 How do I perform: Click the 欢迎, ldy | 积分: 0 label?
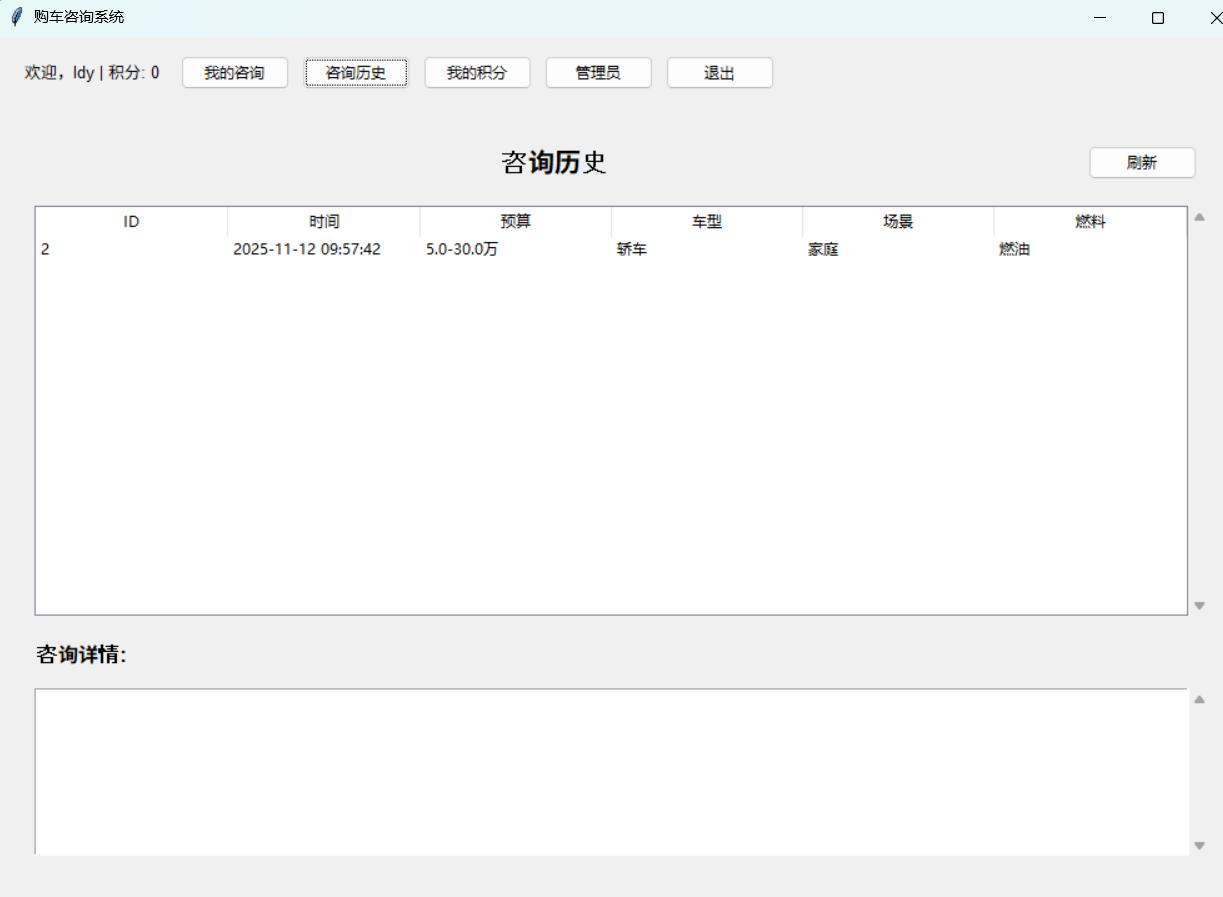92,73
